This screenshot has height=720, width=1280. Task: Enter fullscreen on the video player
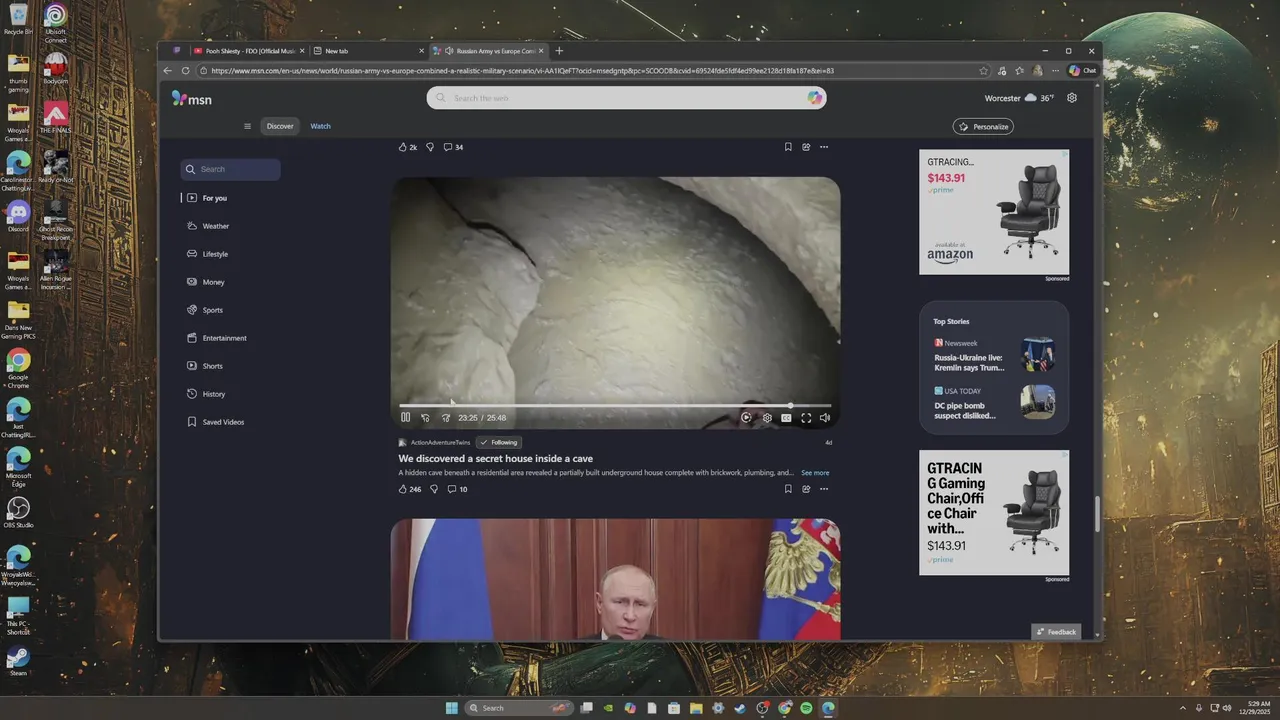pyautogui.click(x=806, y=418)
